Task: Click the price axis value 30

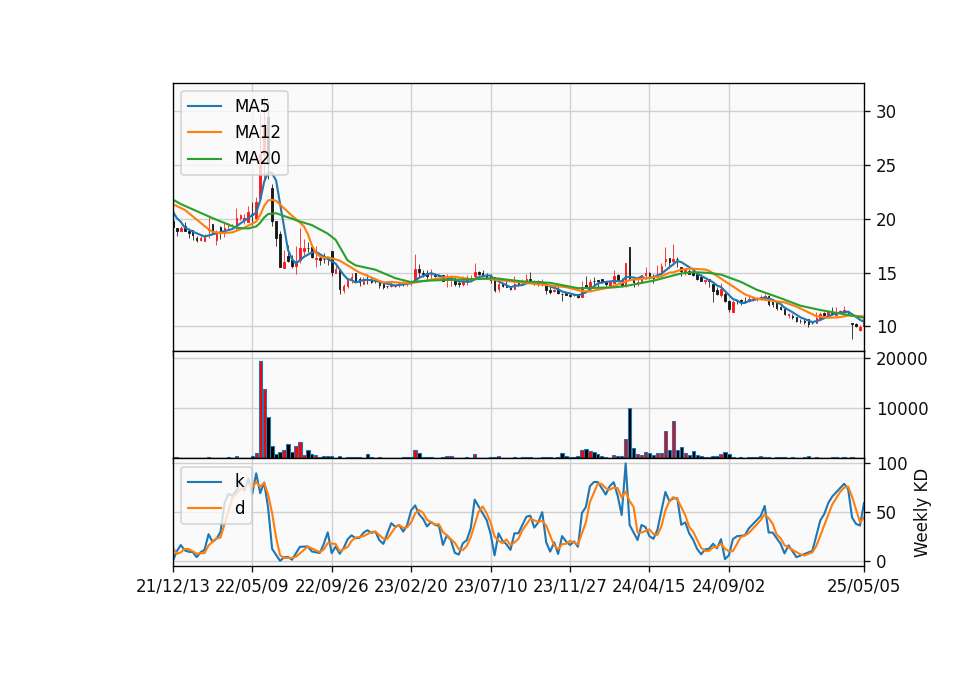Action: point(886,112)
